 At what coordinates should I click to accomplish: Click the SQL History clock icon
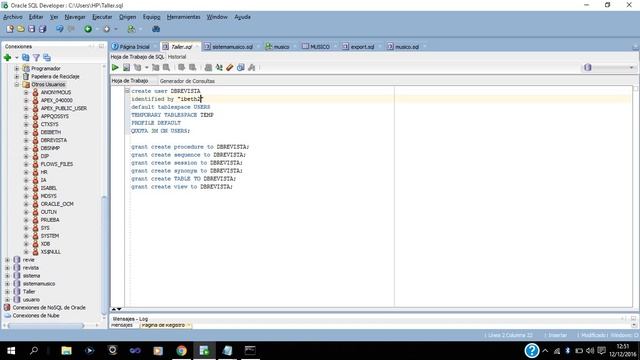pos(241,68)
